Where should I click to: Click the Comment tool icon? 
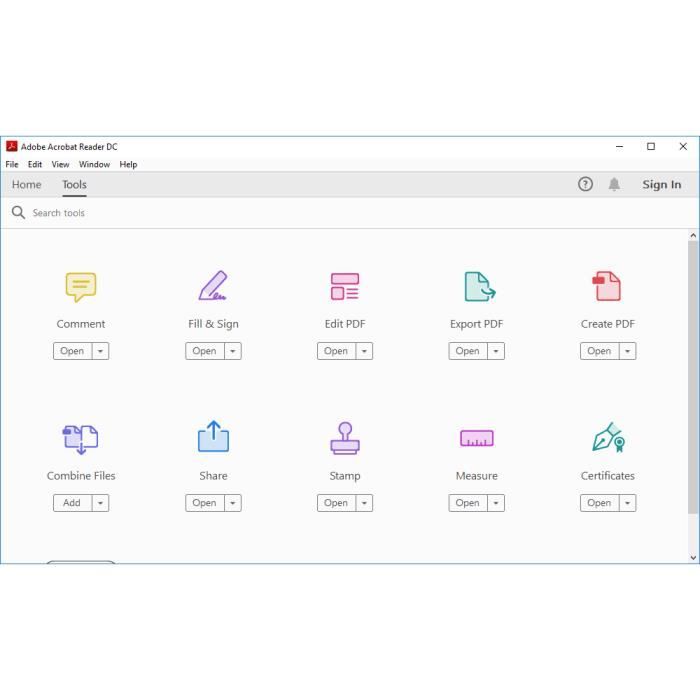pos(81,287)
